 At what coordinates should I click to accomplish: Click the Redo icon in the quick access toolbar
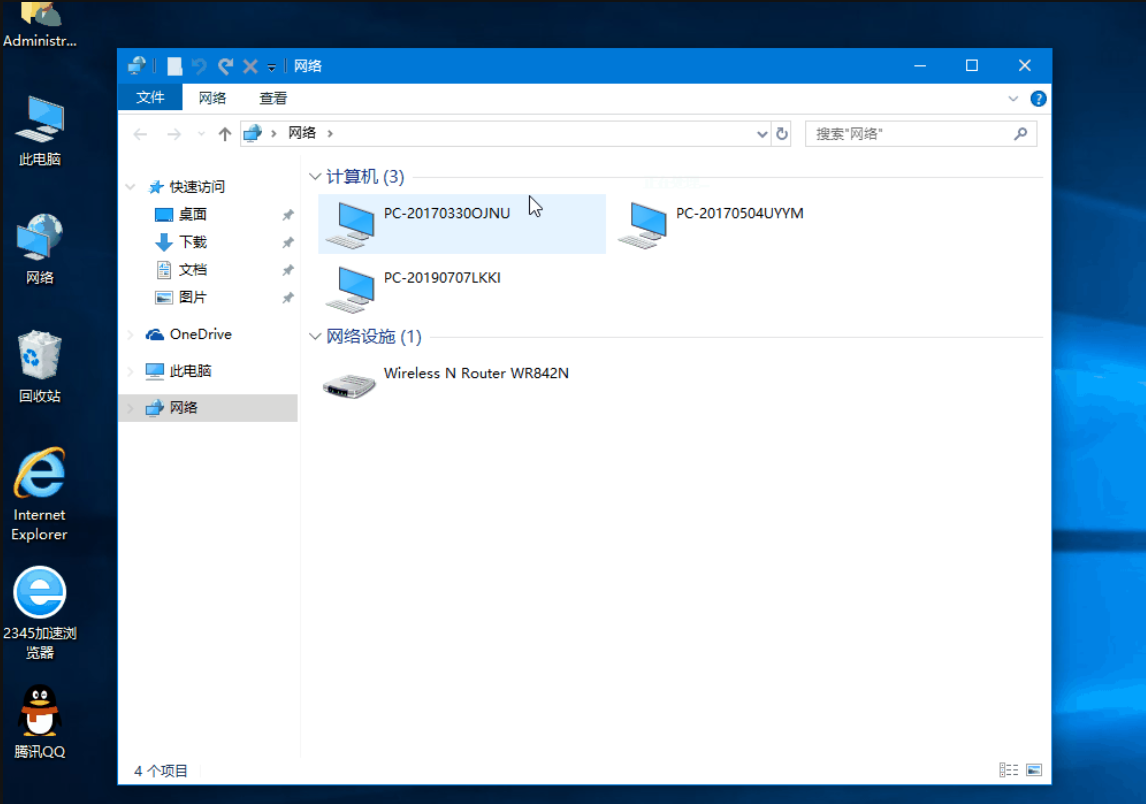tap(228, 65)
